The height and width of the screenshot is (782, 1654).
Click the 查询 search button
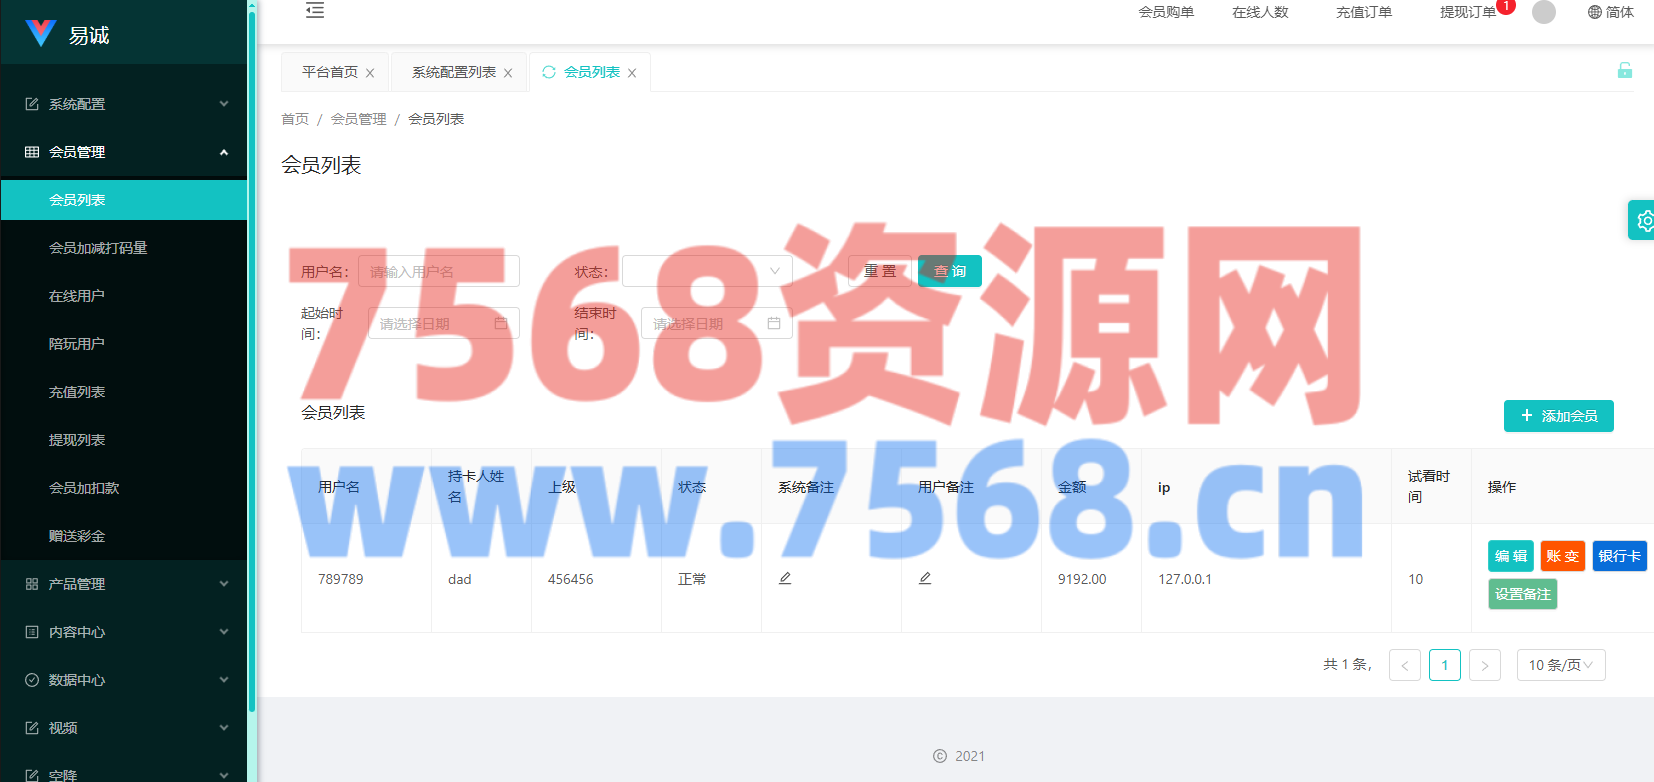coord(949,271)
